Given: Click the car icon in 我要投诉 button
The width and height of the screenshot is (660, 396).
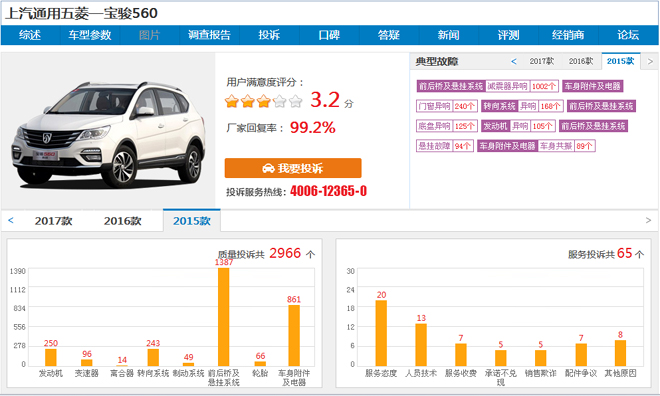Looking at the screenshot, I should [268, 168].
